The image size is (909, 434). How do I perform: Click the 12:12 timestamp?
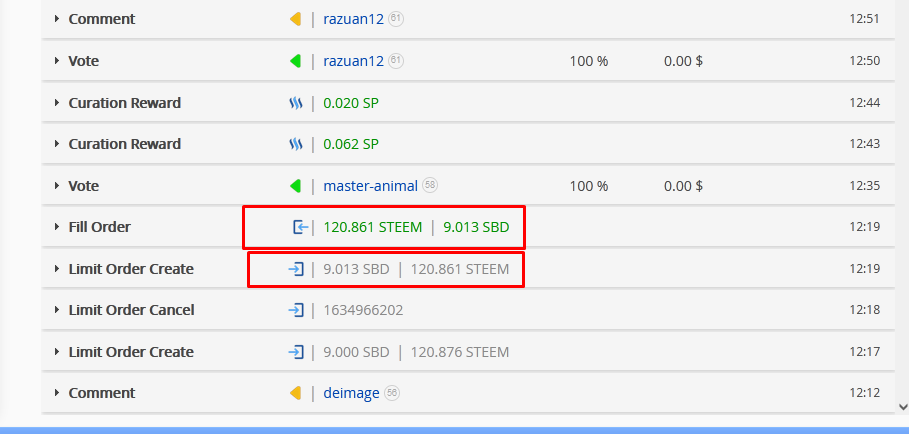click(864, 393)
